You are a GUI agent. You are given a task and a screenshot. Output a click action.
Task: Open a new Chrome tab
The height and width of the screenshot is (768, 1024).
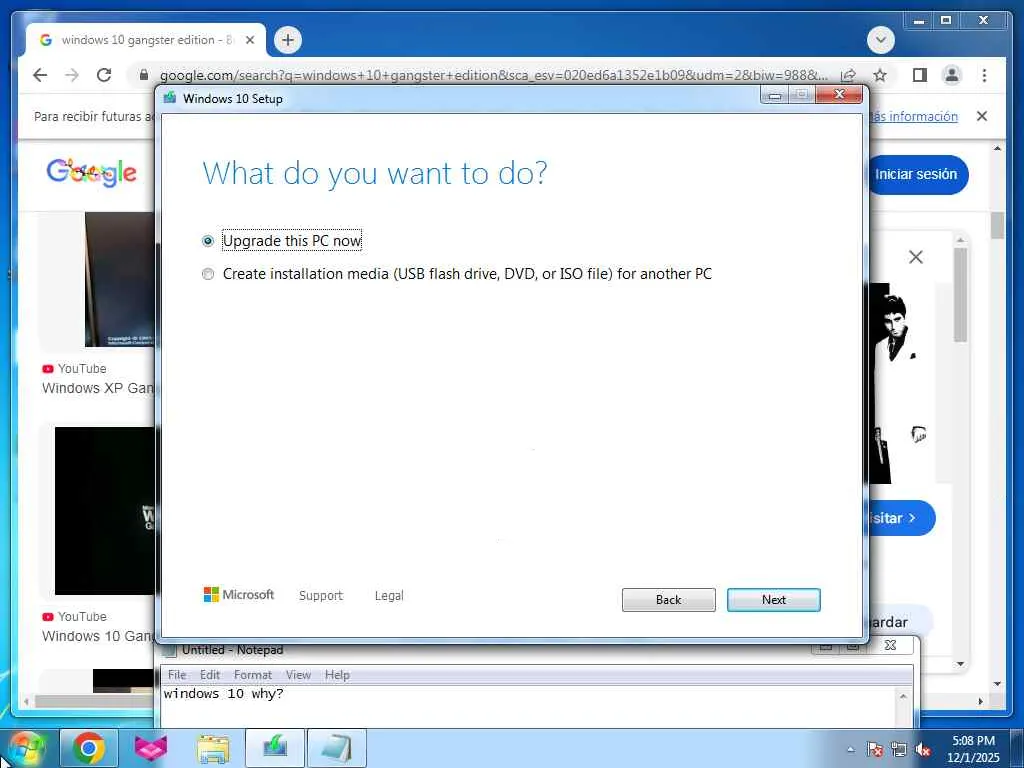287,40
